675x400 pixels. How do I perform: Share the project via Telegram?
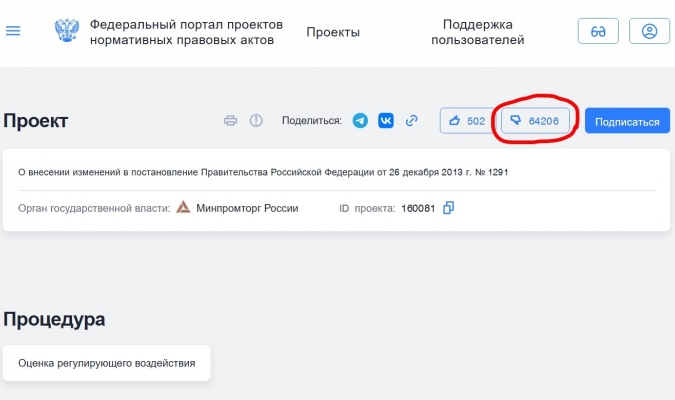pyautogui.click(x=360, y=121)
